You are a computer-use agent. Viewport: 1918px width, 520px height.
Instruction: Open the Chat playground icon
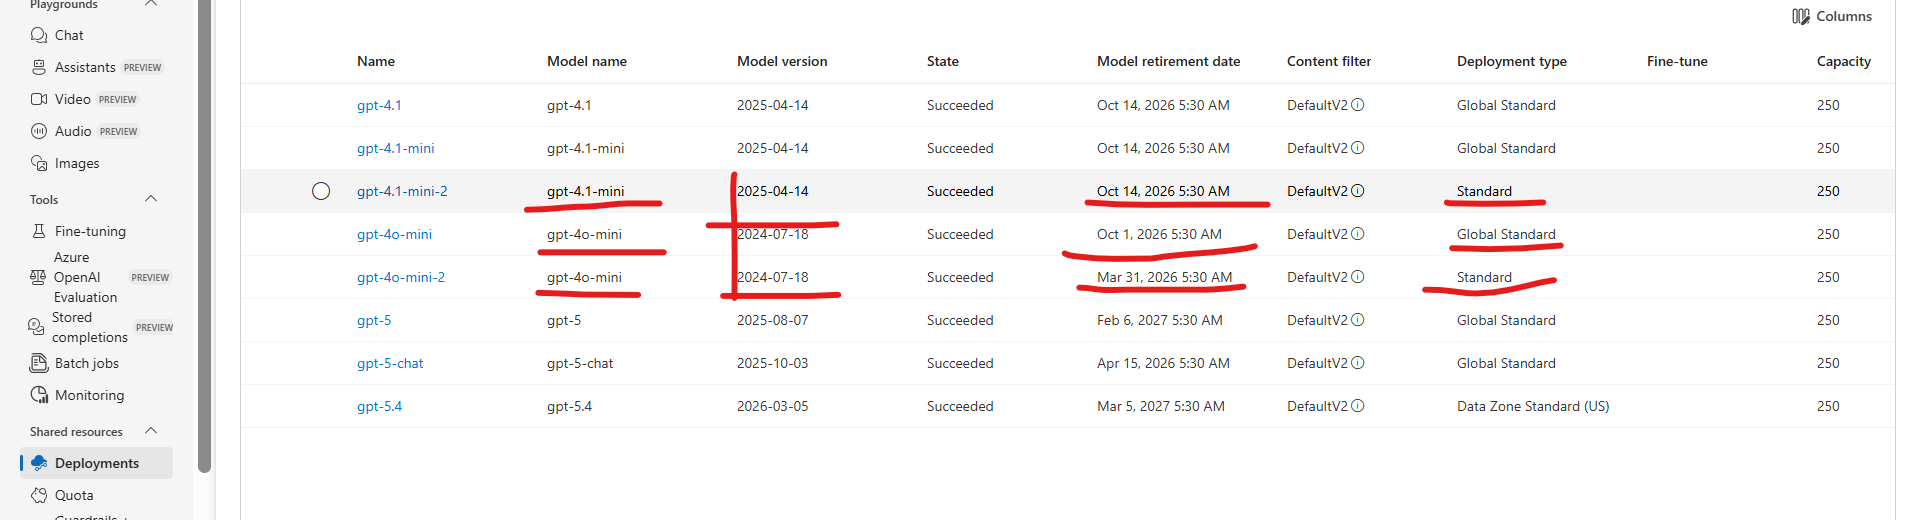[x=39, y=35]
